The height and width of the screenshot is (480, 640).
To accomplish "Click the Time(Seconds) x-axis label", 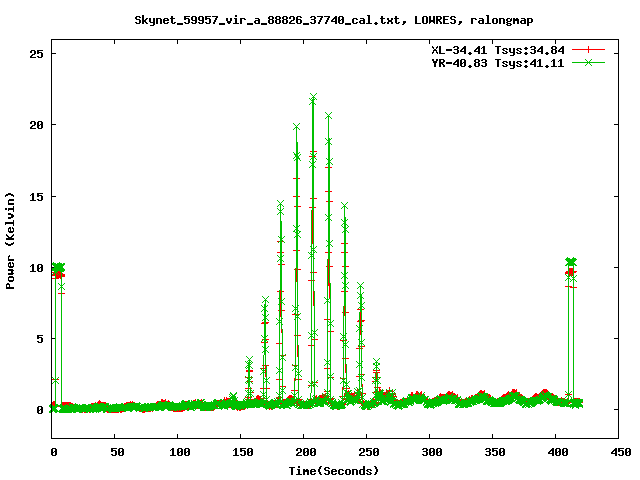I will point(334,471).
